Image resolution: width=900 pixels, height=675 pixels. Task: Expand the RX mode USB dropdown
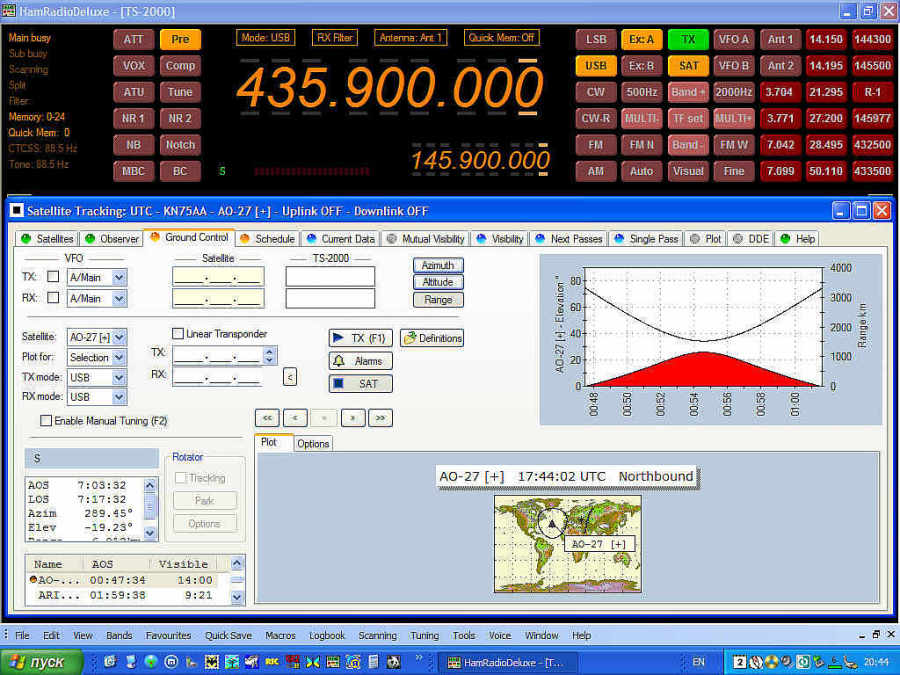pyautogui.click(x=119, y=397)
